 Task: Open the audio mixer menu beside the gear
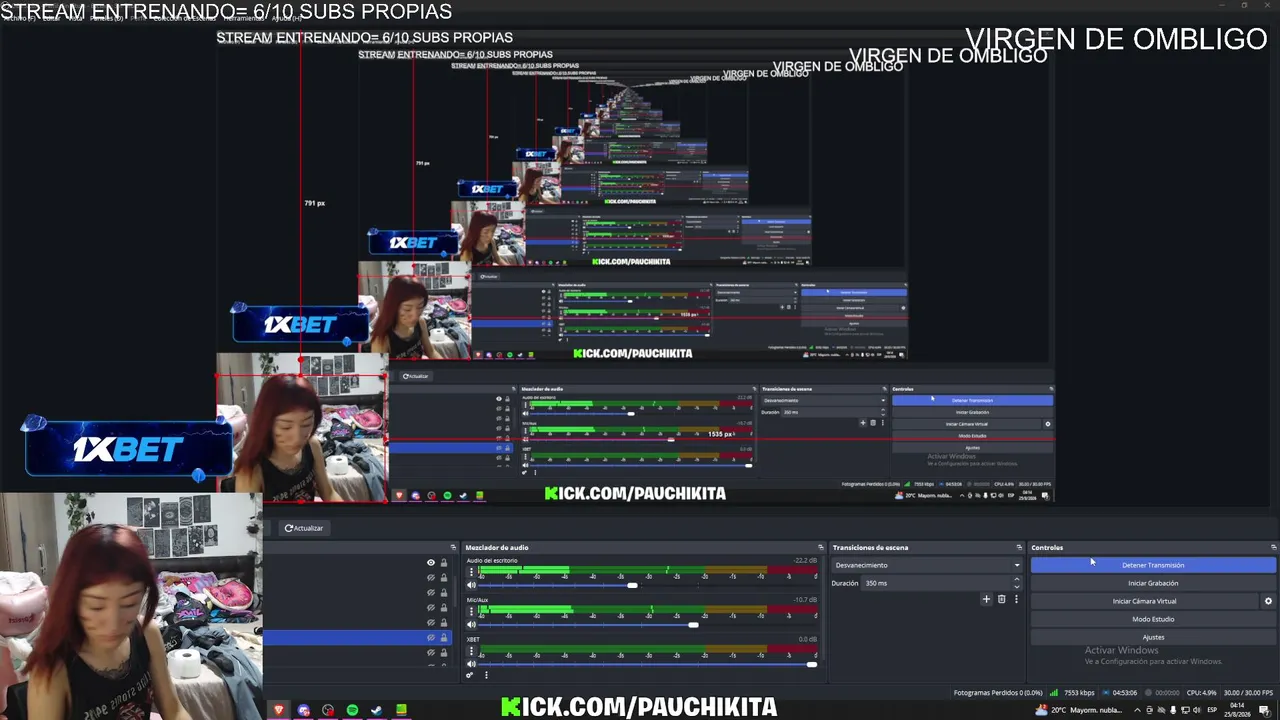[486, 675]
